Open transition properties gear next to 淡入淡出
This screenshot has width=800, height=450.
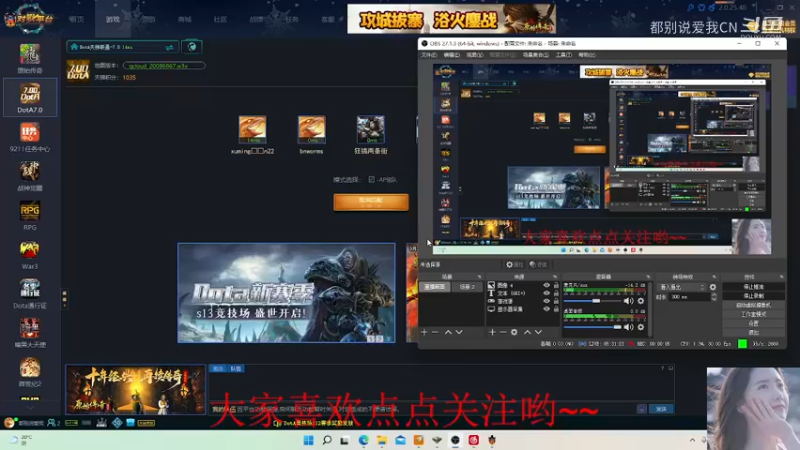pyautogui.click(x=713, y=287)
